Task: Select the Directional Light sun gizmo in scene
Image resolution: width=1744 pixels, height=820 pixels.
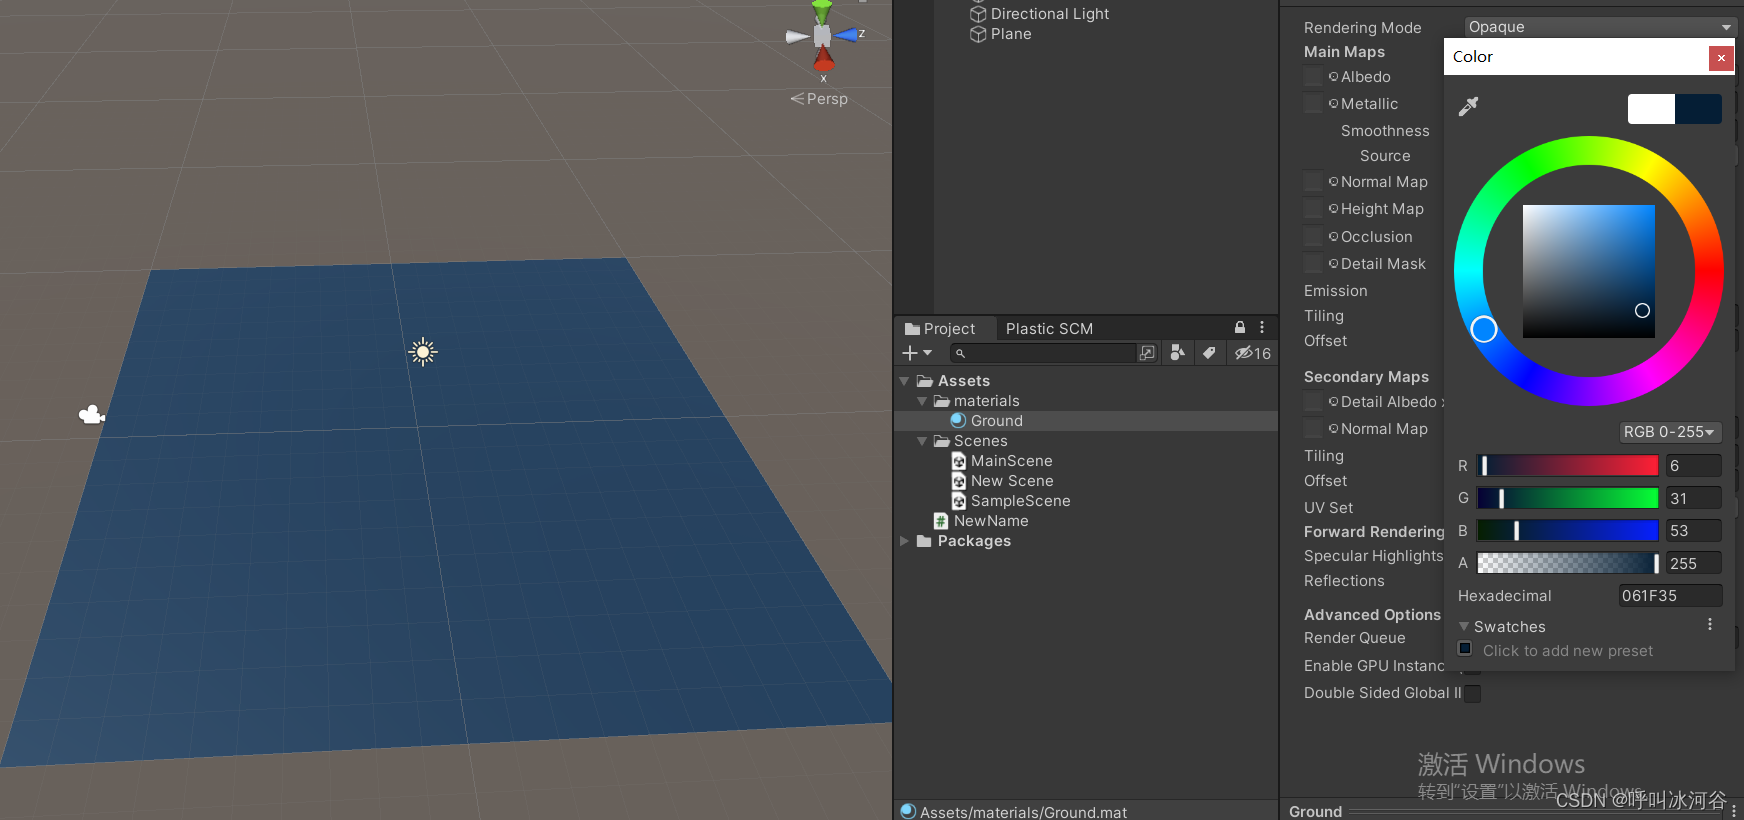Action: coord(423,352)
